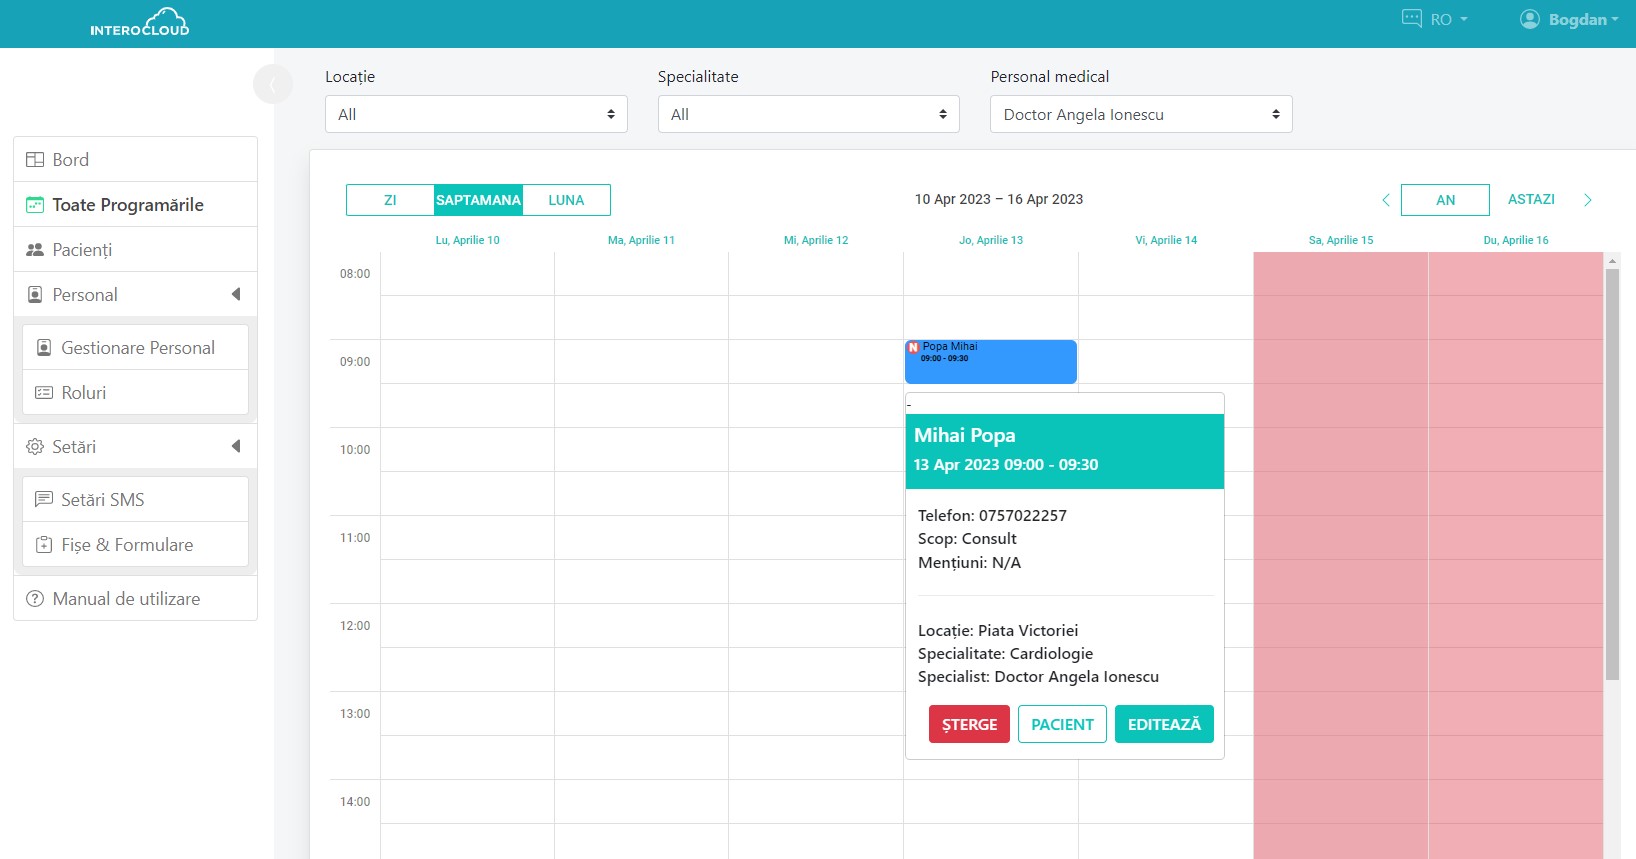The width and height of the screenshot is (1636, 859).
Task: Switch to the LUNA month view
Action: 566,200
